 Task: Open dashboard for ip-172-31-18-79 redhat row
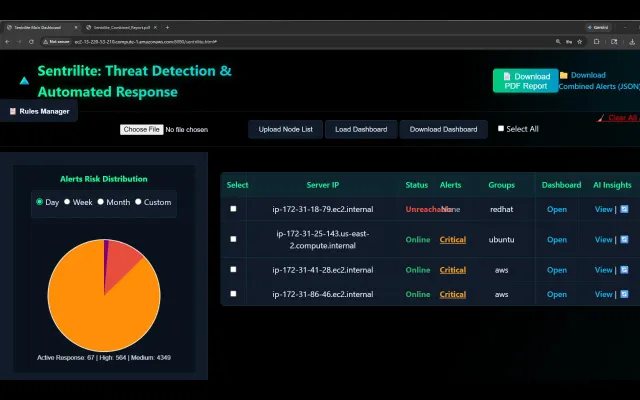tap(557, 209)
